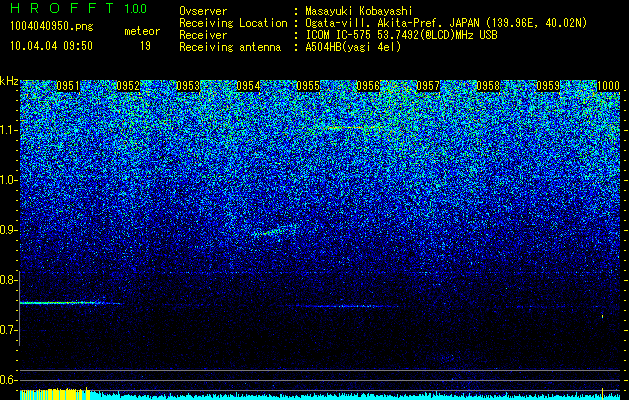
Task: Click the observer name Masayuki Kobayashi
Action: pos(359,11)
